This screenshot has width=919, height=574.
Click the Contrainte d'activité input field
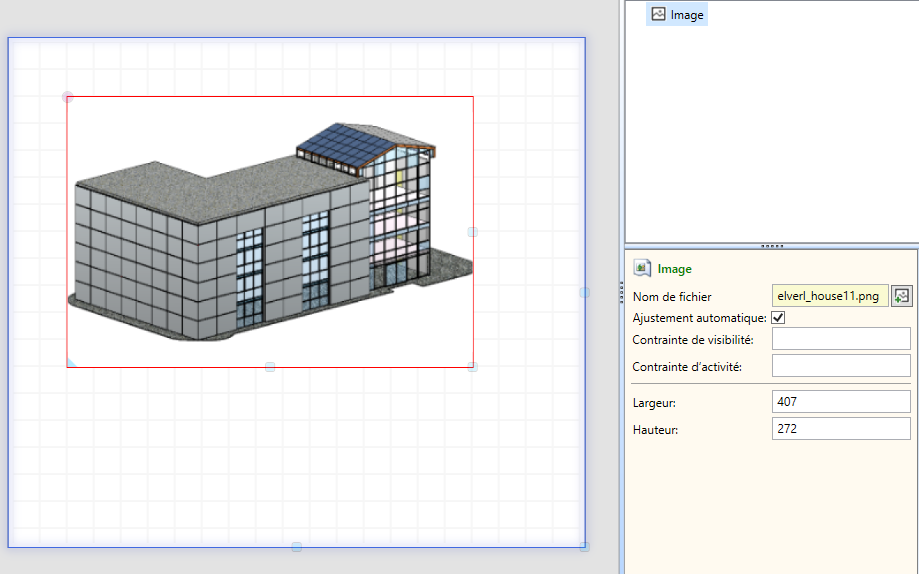840,366
